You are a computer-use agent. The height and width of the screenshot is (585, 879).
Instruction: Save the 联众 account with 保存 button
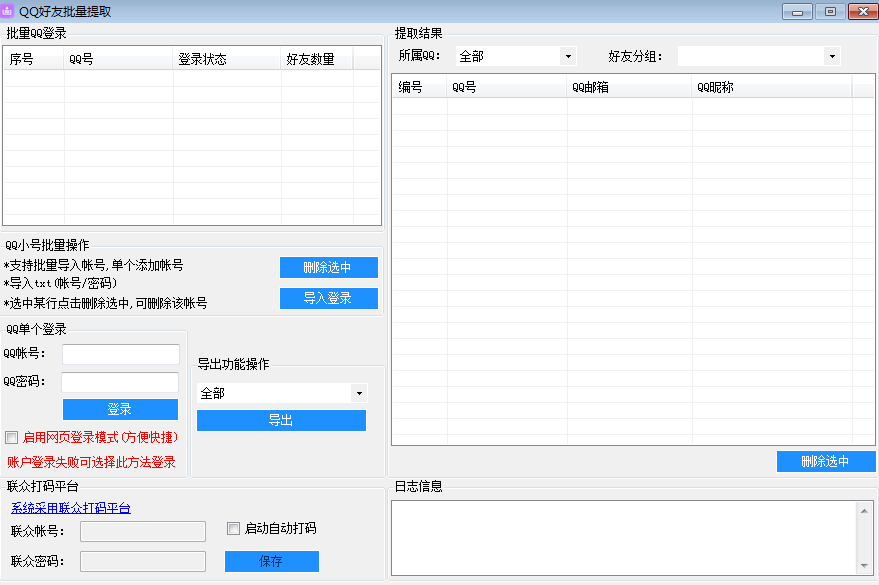272,561
